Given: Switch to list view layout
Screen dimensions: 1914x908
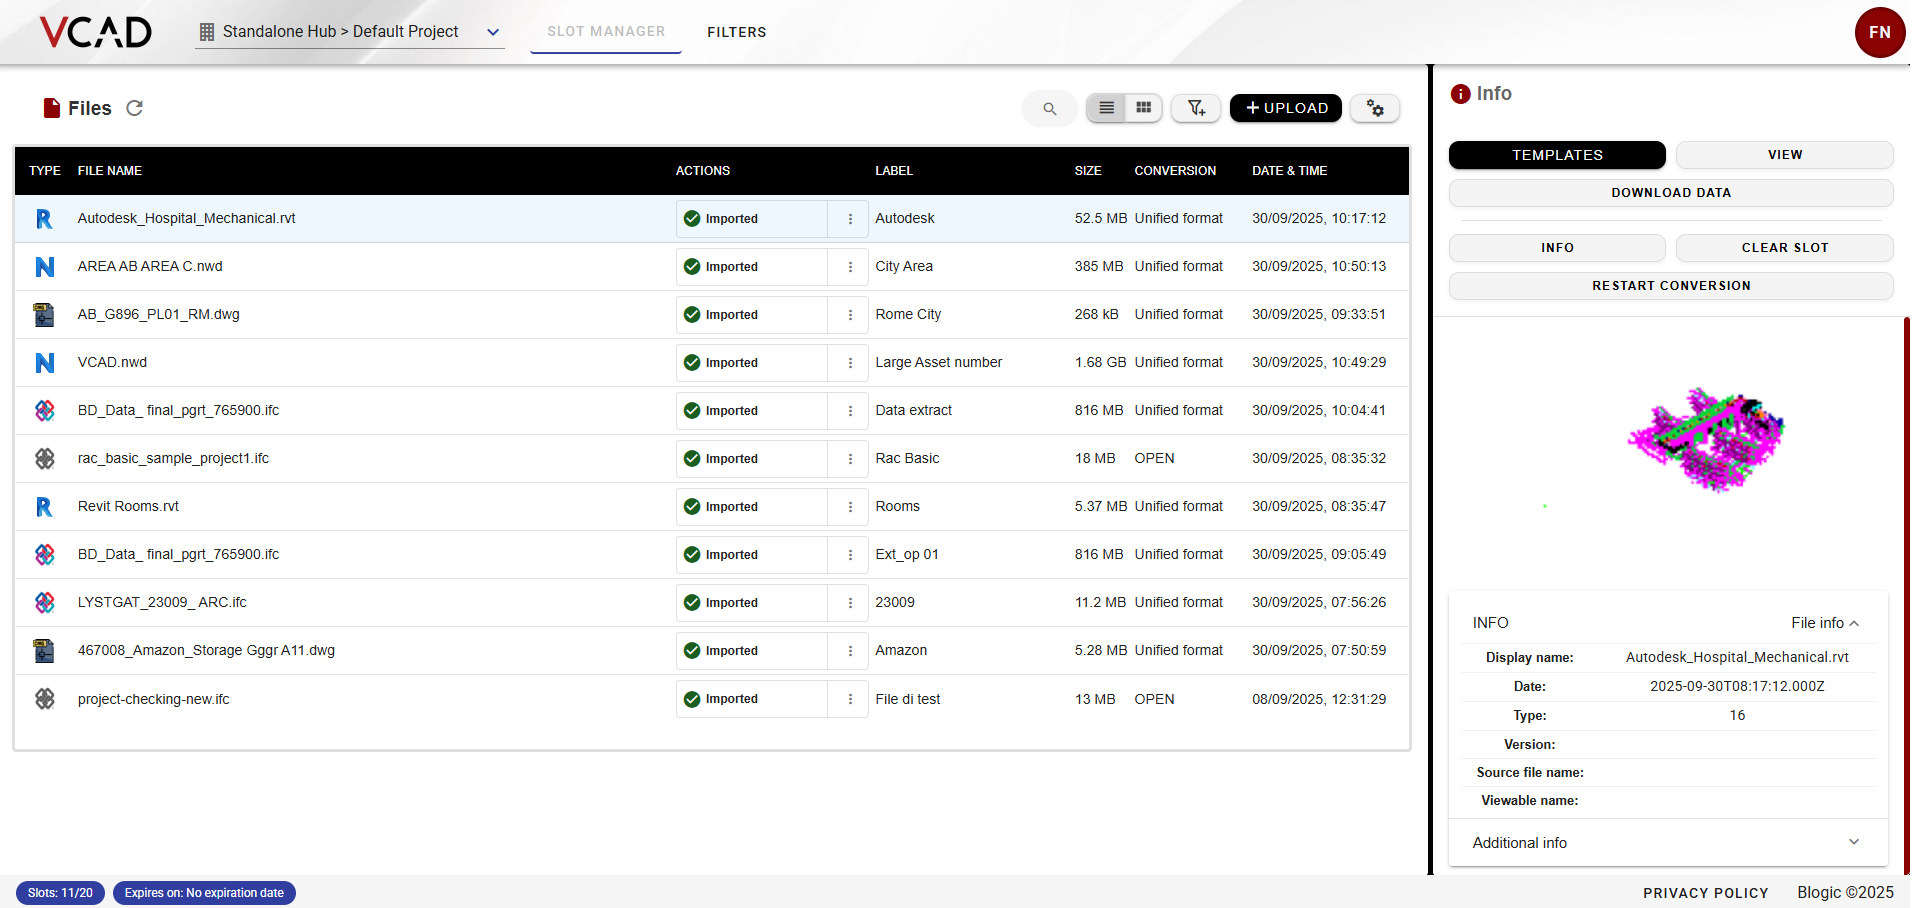Looking at the screenshot, I should point(1106,108).
